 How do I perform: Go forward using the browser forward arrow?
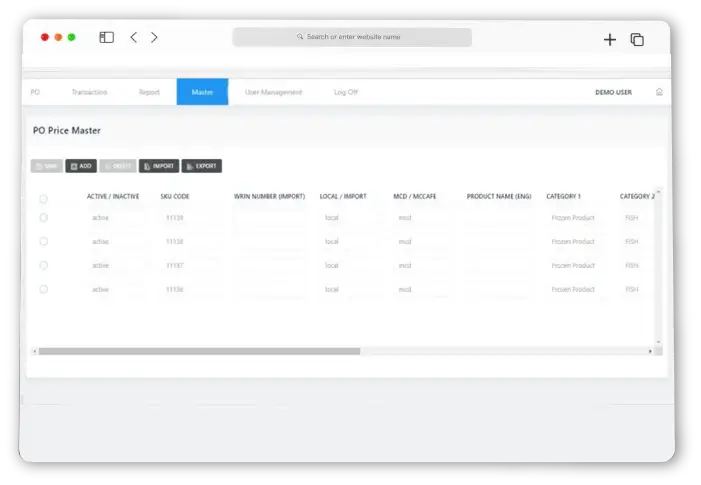coord(154,38)
